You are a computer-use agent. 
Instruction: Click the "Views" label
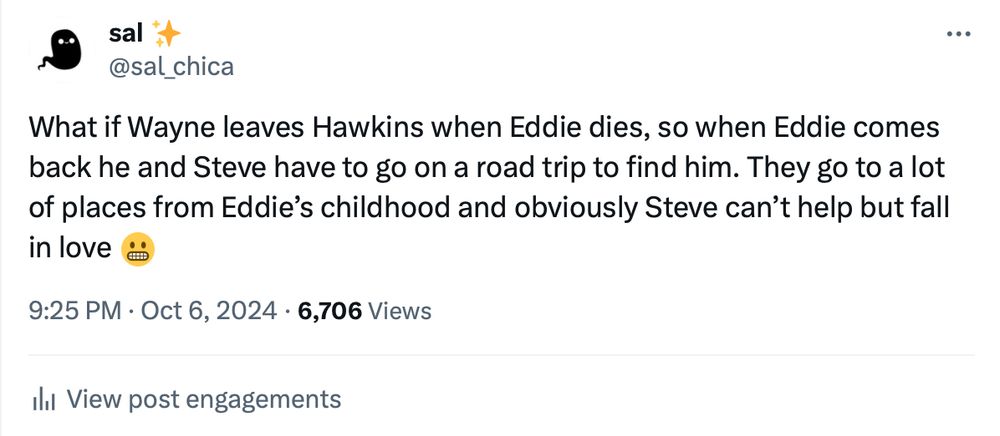click(x=400, y=311)
